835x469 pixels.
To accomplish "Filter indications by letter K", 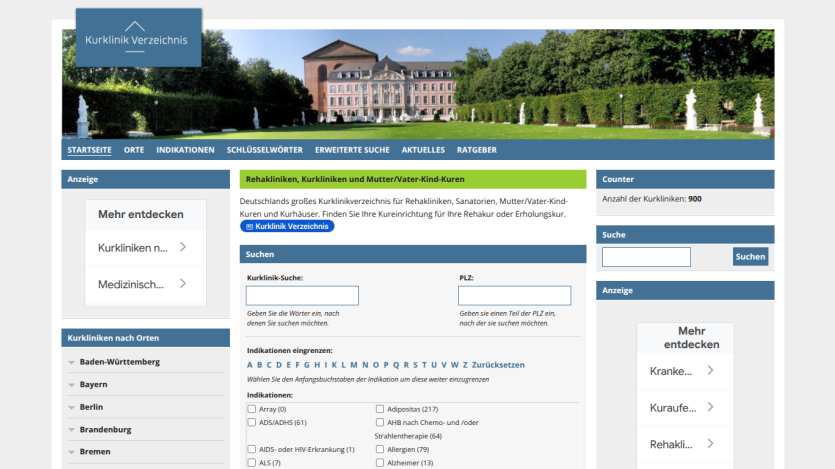I will tap(334, 365).
